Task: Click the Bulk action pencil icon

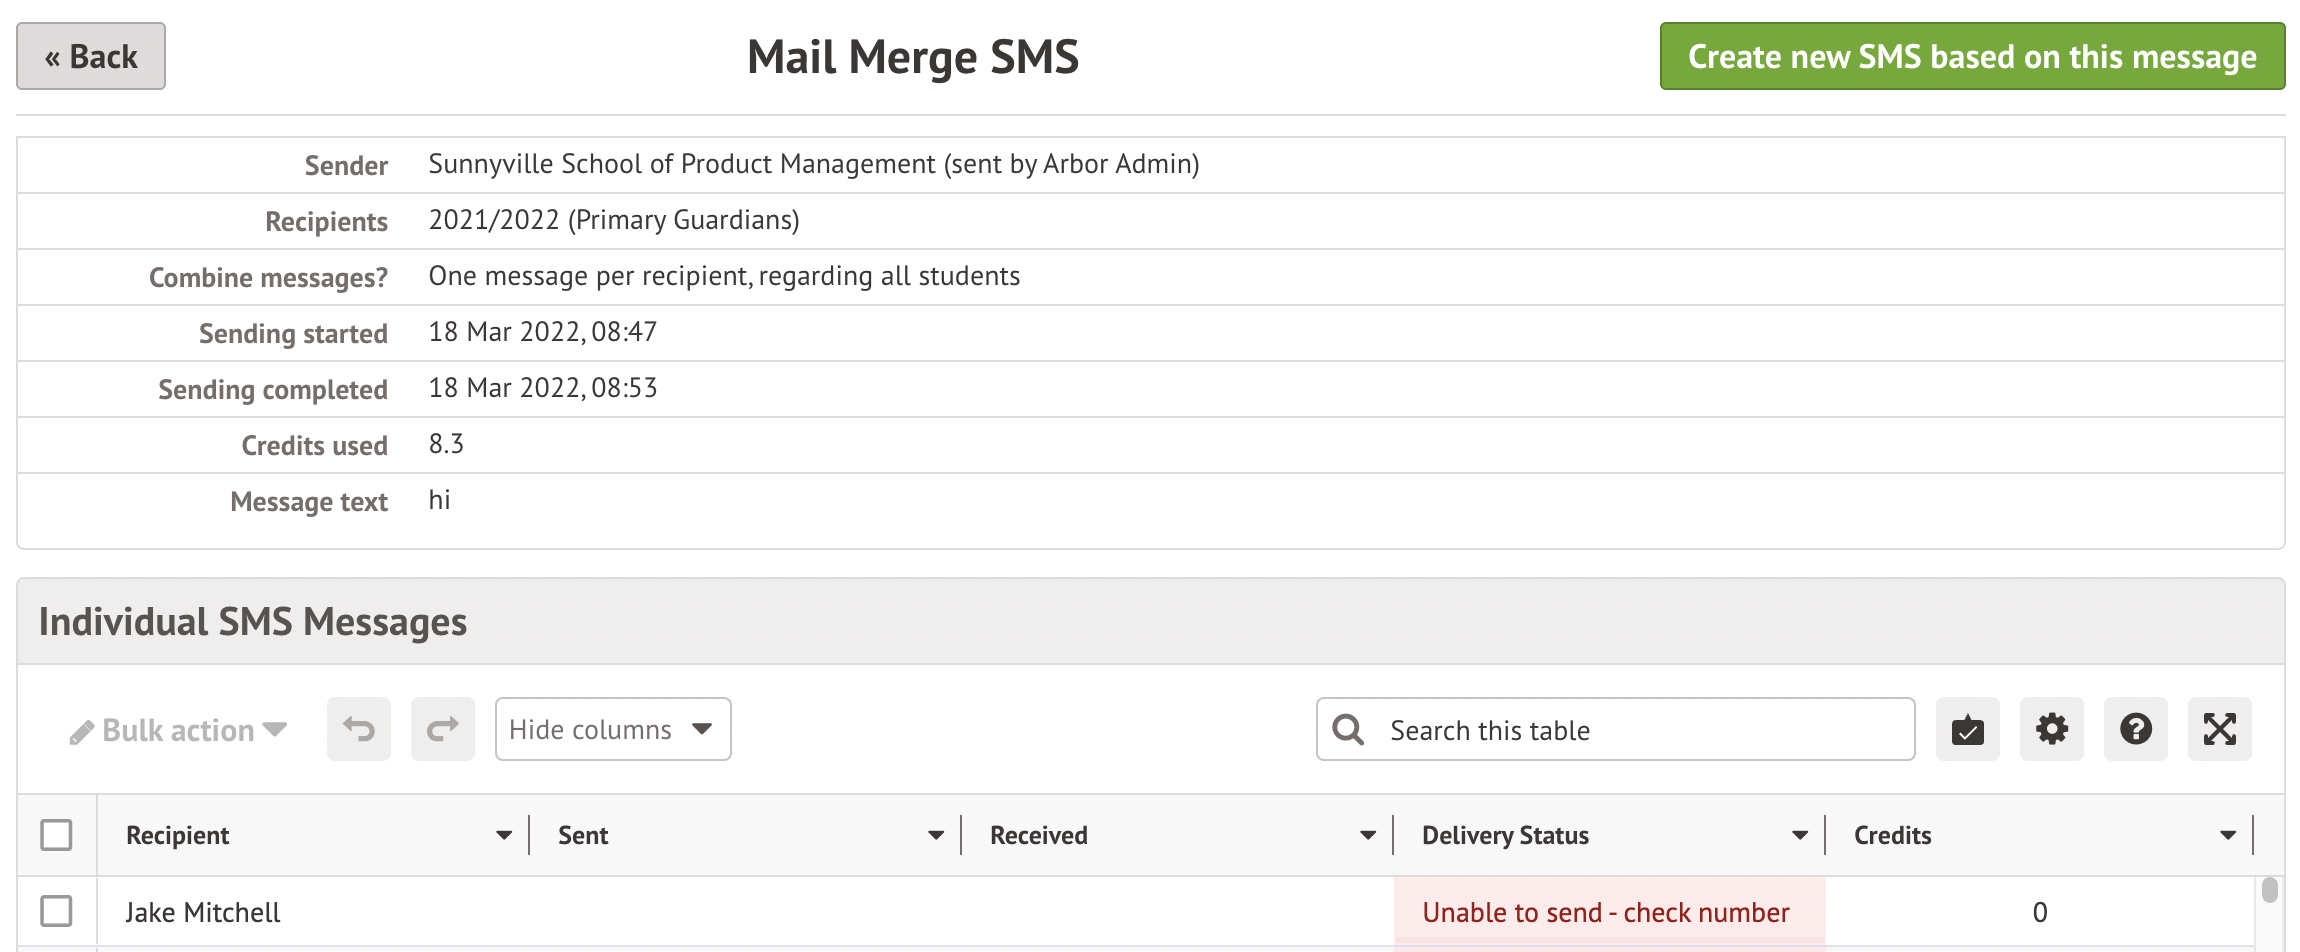Action: 82,732
